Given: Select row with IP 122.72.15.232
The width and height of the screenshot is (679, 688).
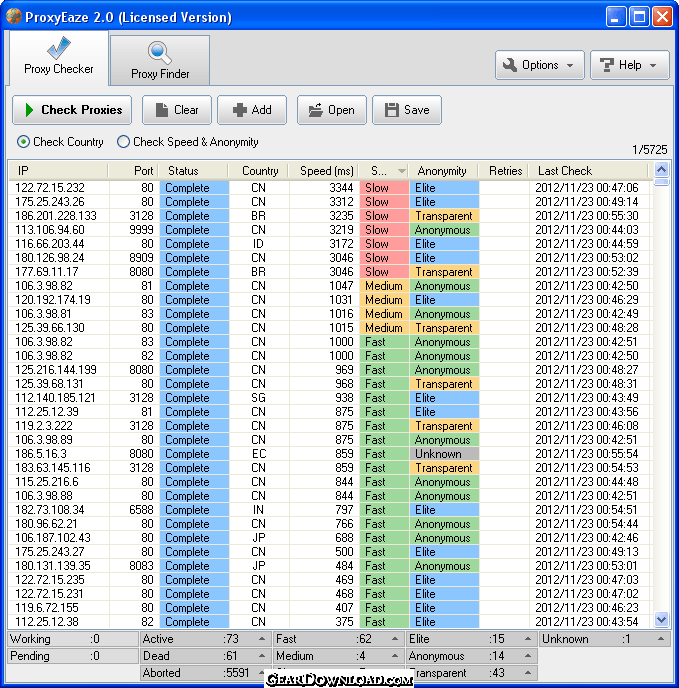Looking at the screenshot, I should pos(331,188).
